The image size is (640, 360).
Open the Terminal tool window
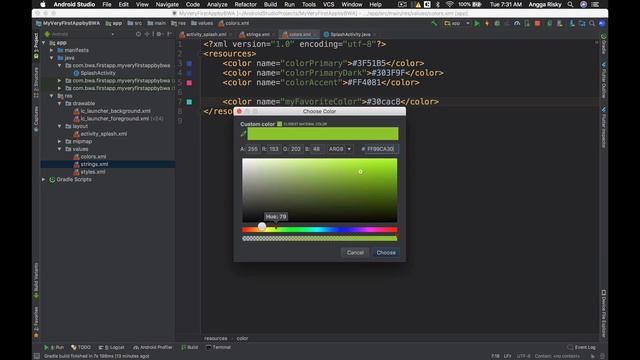[x=218, y=347]
